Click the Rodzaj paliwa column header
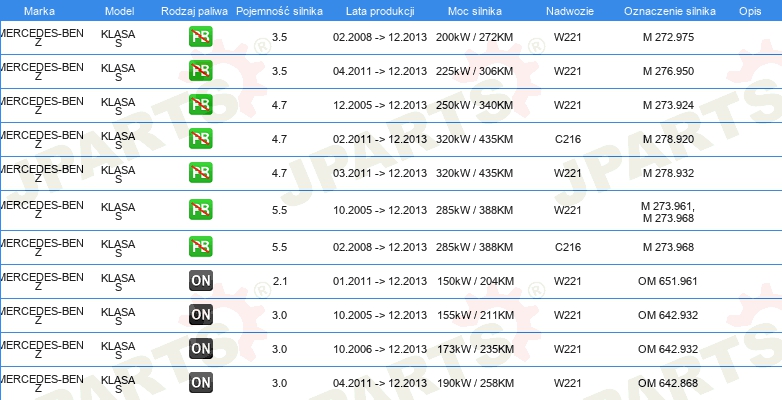 coord(195,11)
